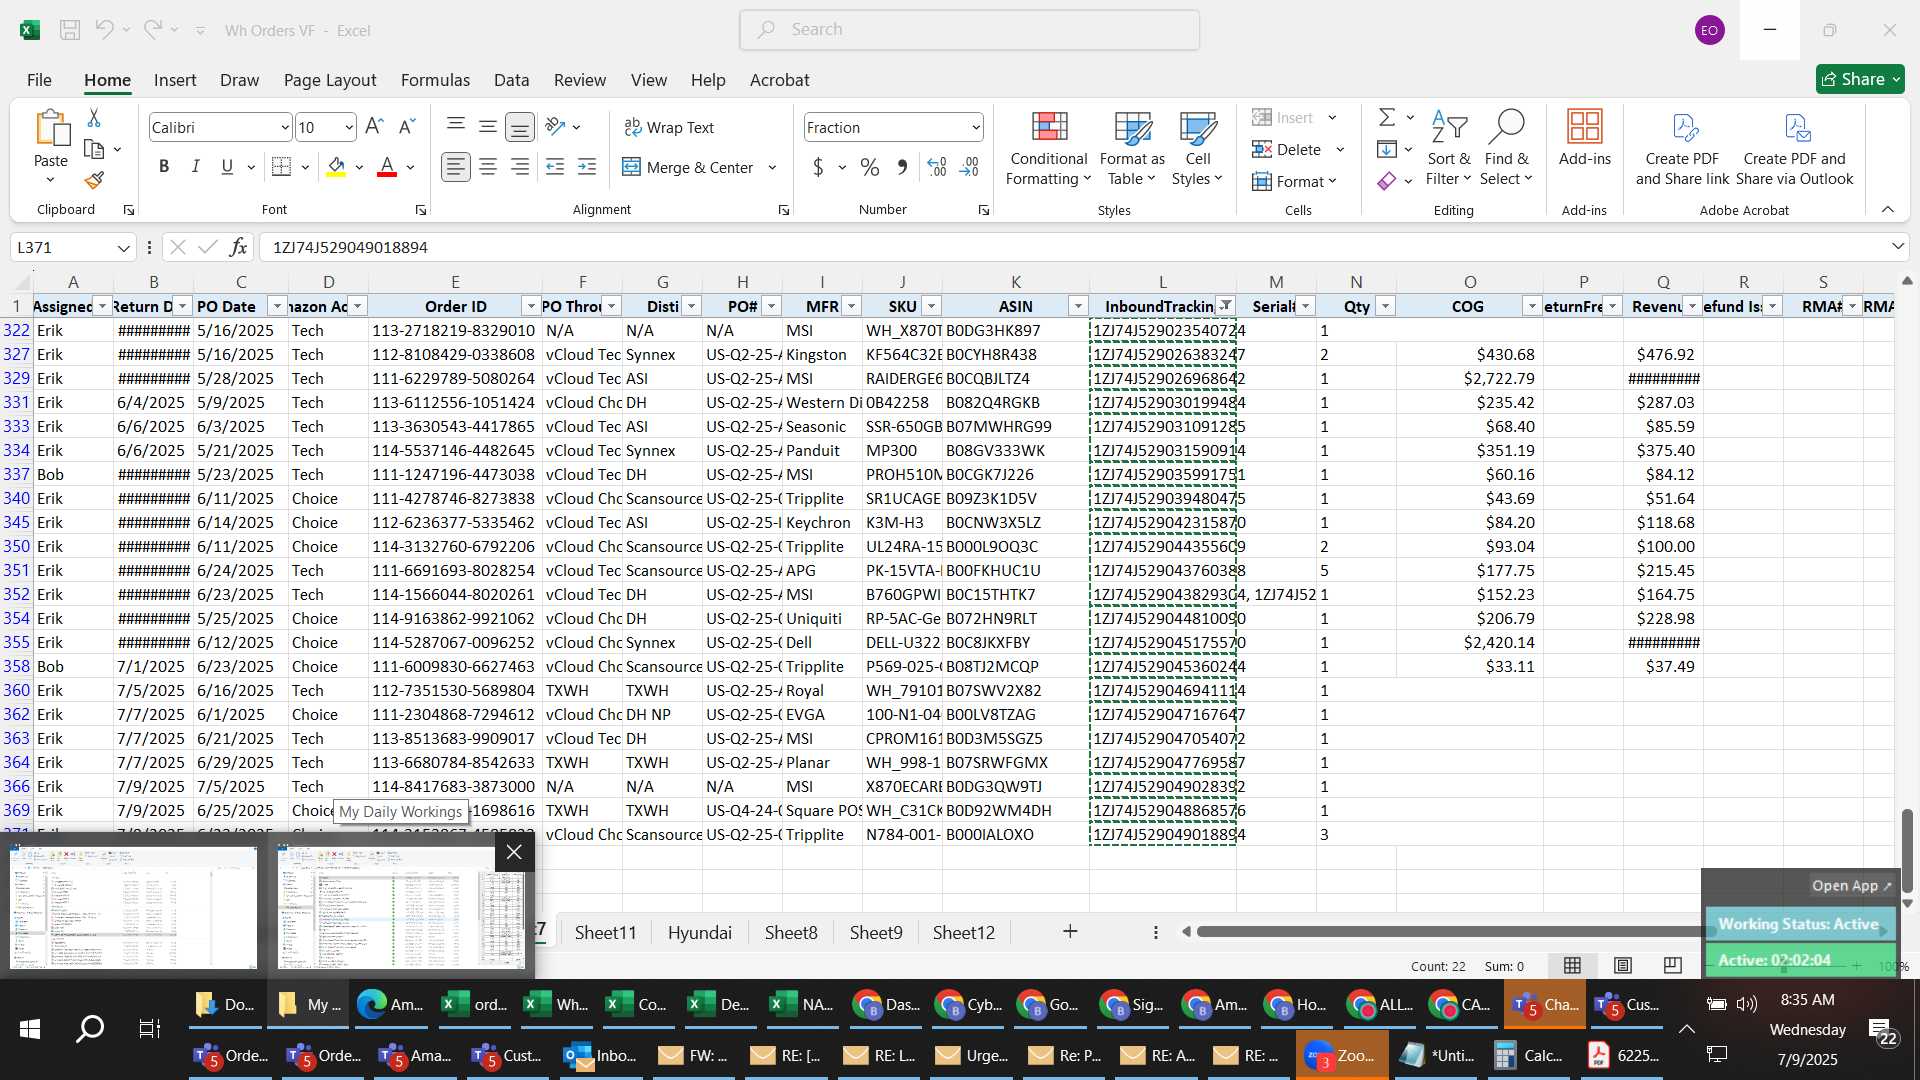Collapse the ribbon with the chevron
Image resolution: width=1920 pixels, height=1080 pixels.
(x=1888, y=209)
